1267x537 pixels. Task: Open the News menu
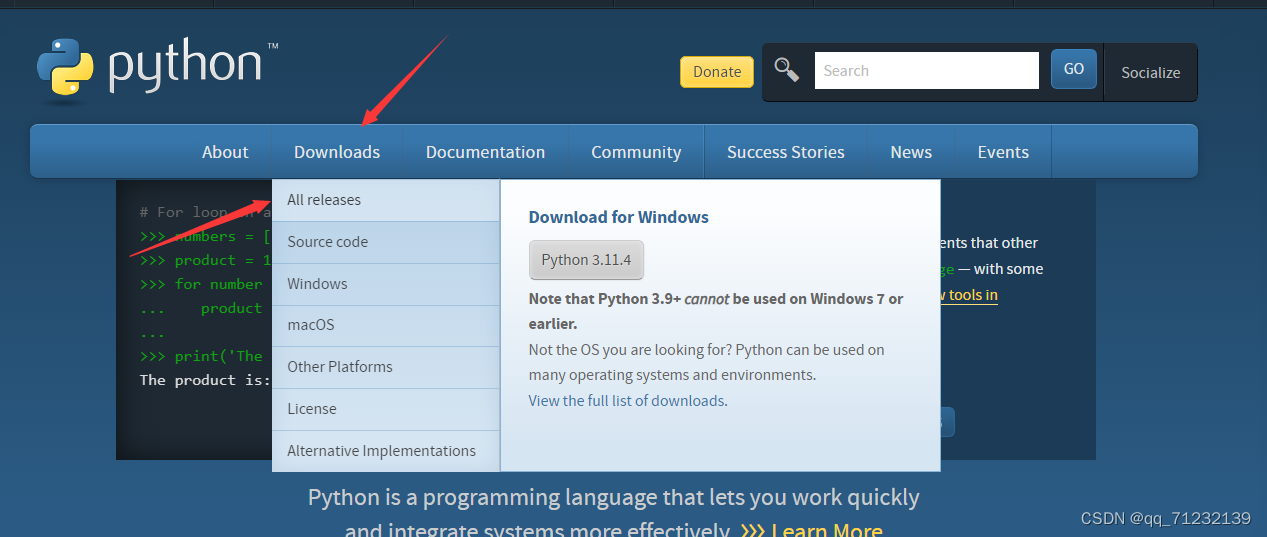coord(911,152)
